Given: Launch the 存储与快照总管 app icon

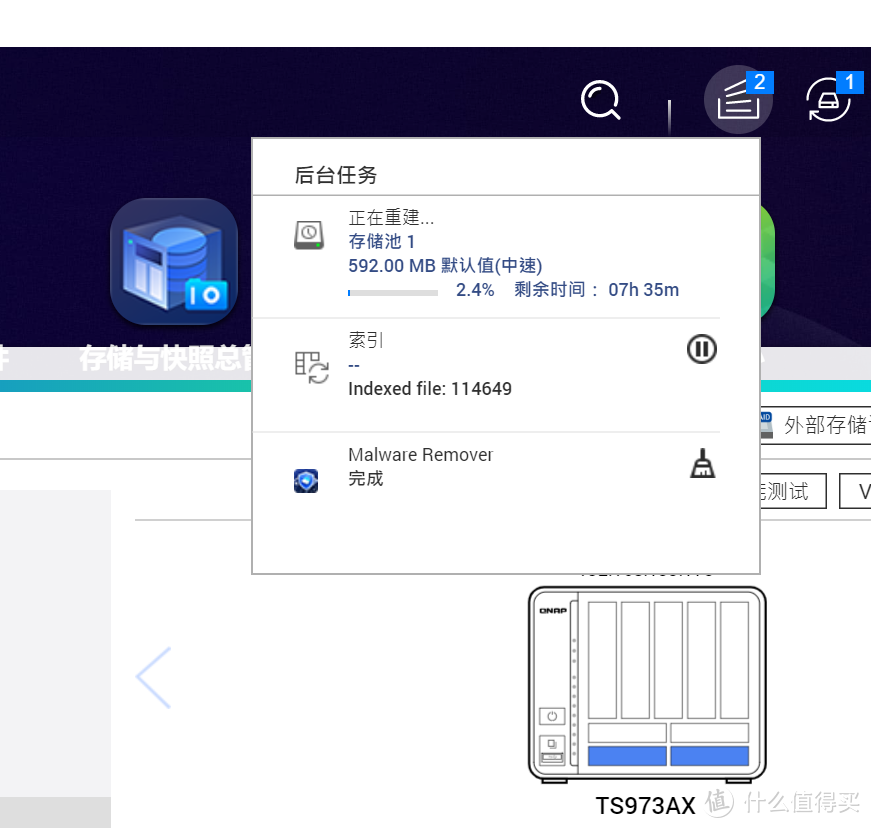Looking at the screenshot, I should click(x=173, y=262).
